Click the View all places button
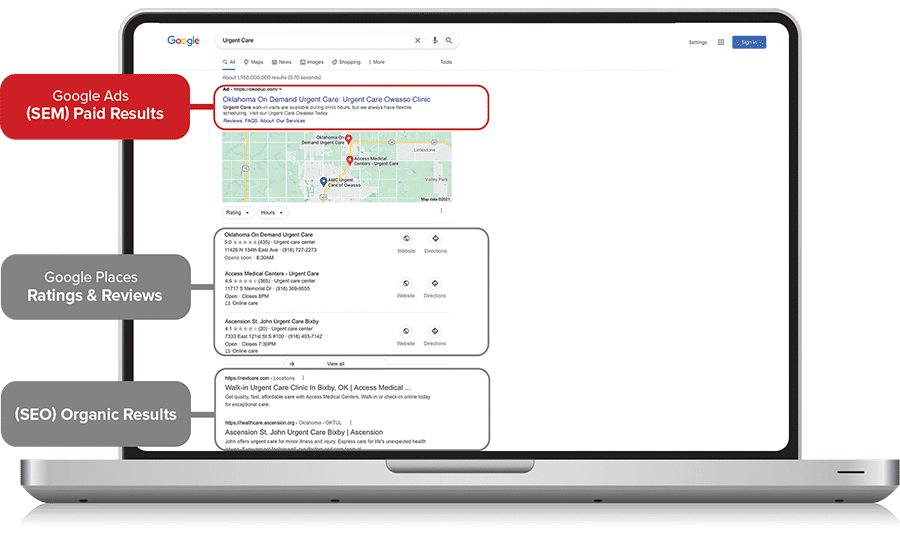This screenshot has width=900, height=537. 335,364
